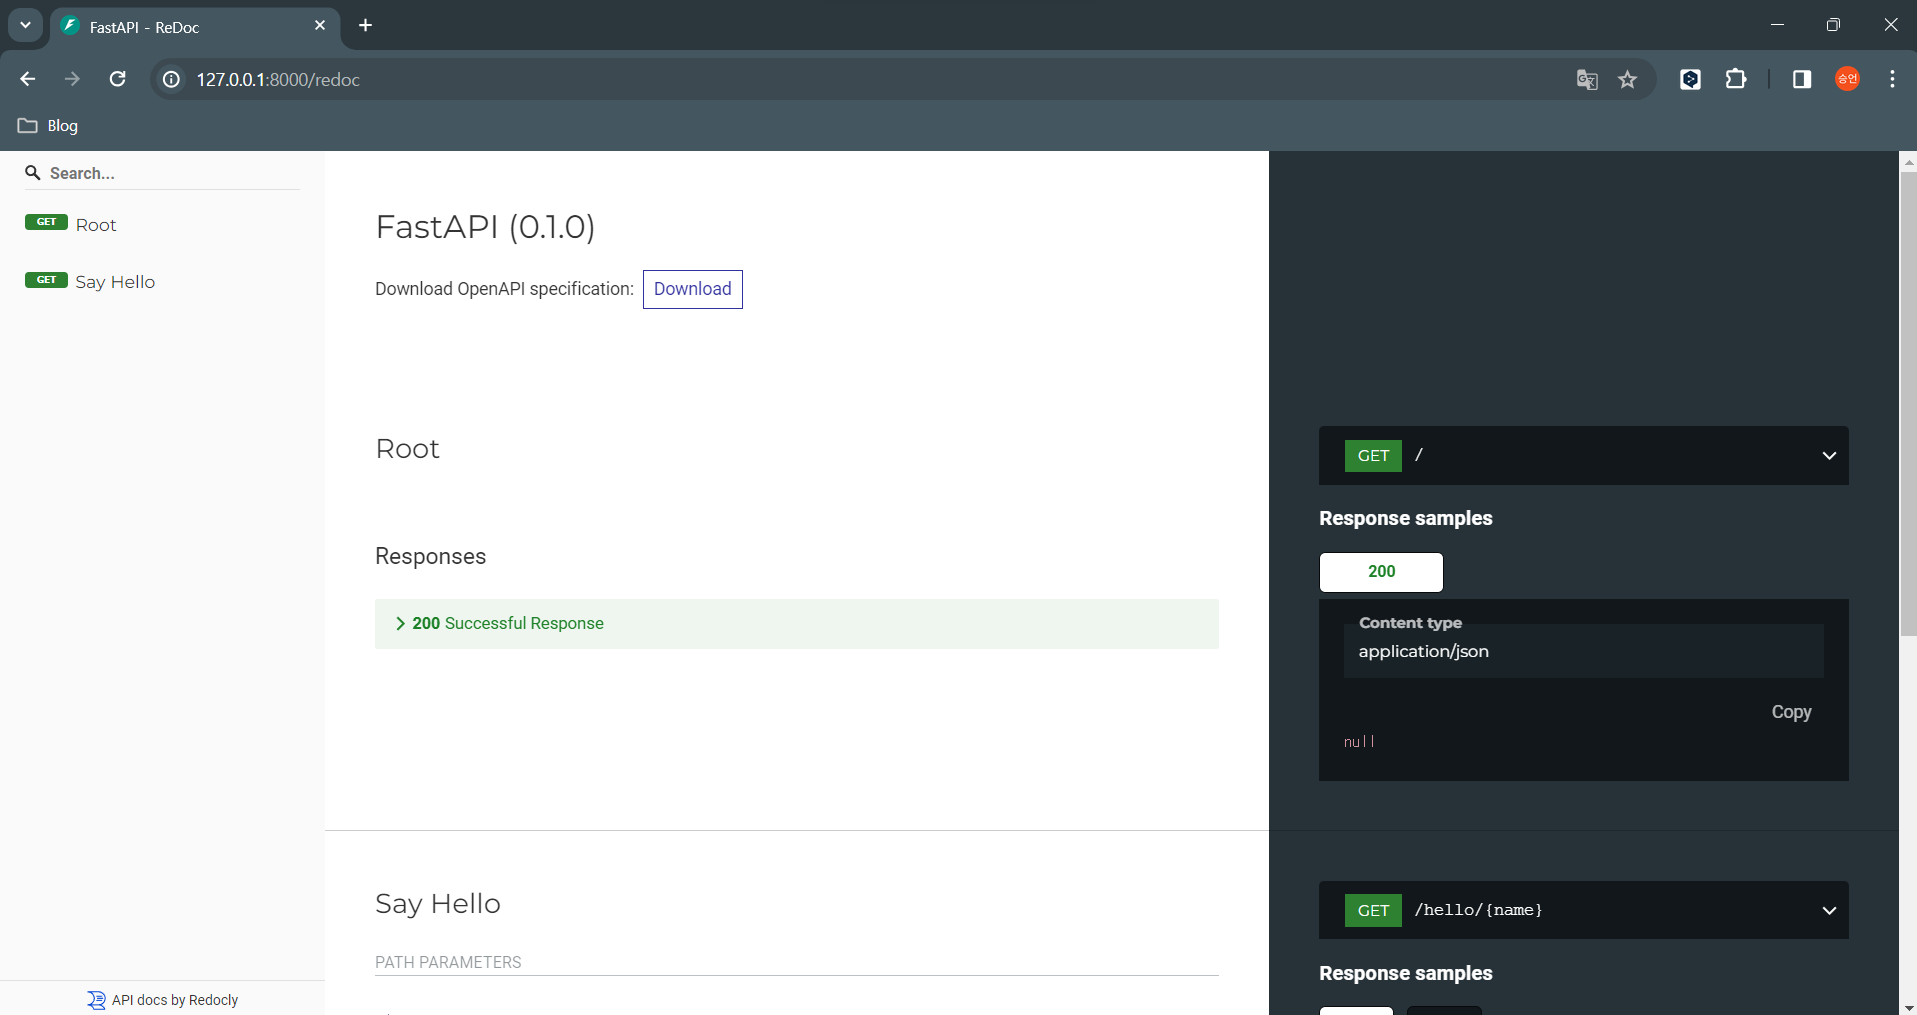Expand the 200 Successful Response row
Image resolution: width=1917 pixels, height=1015 pixels.
tap(797, 624)
